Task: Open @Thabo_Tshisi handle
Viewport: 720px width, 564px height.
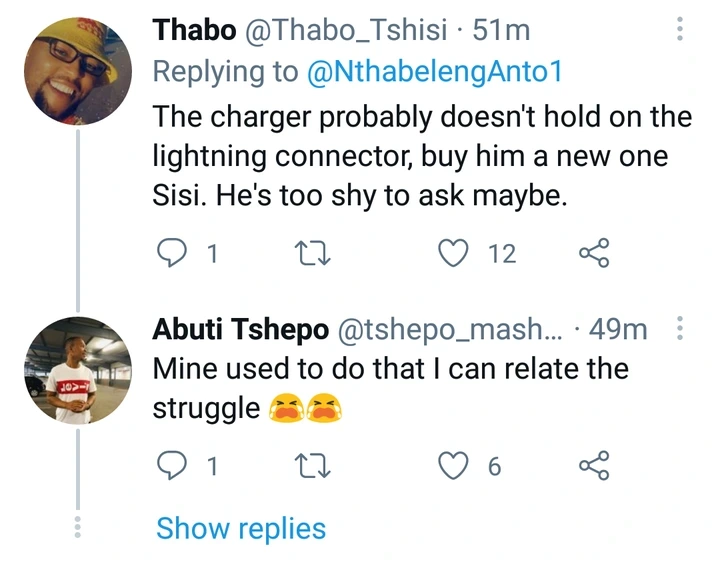Action: [346, 30]
